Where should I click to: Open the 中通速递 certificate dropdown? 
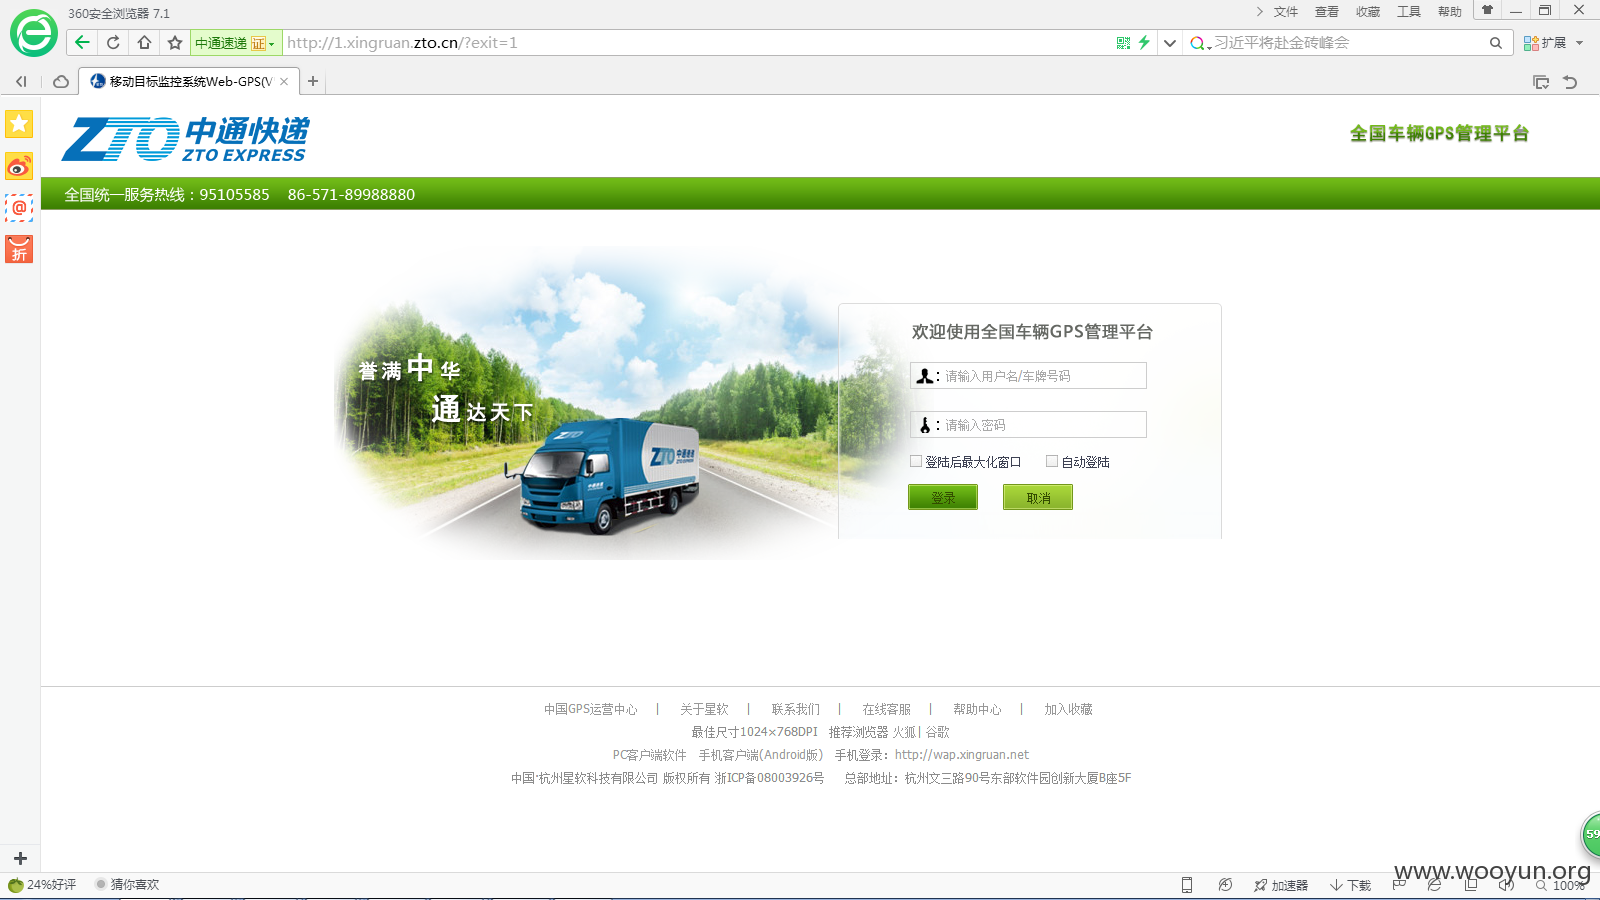(x=235, y=43)
